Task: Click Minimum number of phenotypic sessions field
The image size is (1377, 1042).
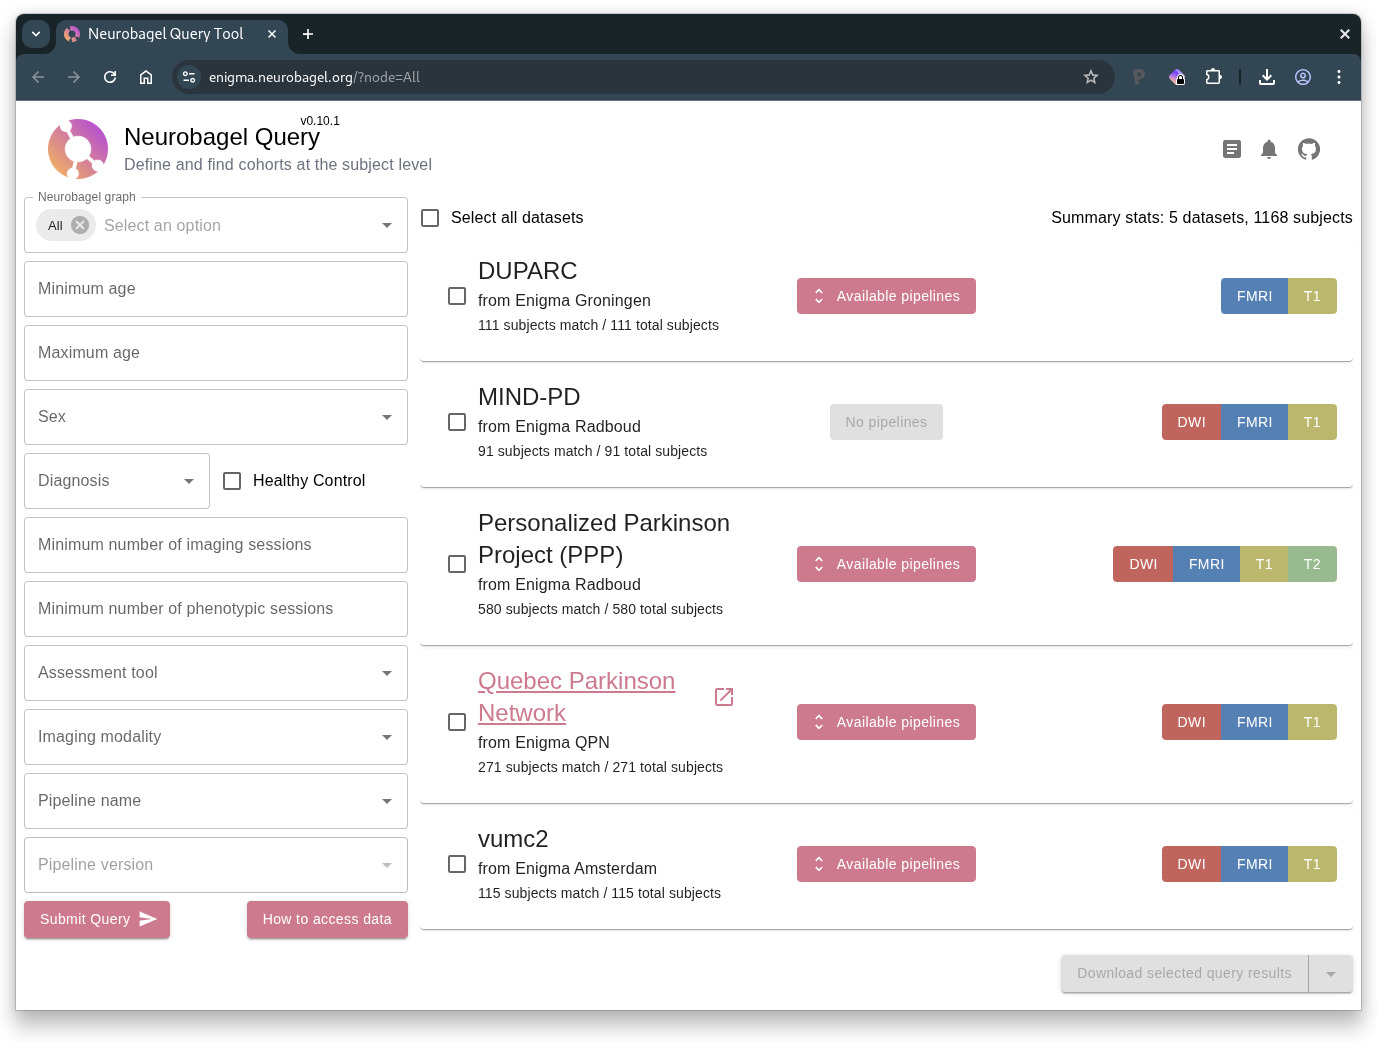Action: [216, 609]
